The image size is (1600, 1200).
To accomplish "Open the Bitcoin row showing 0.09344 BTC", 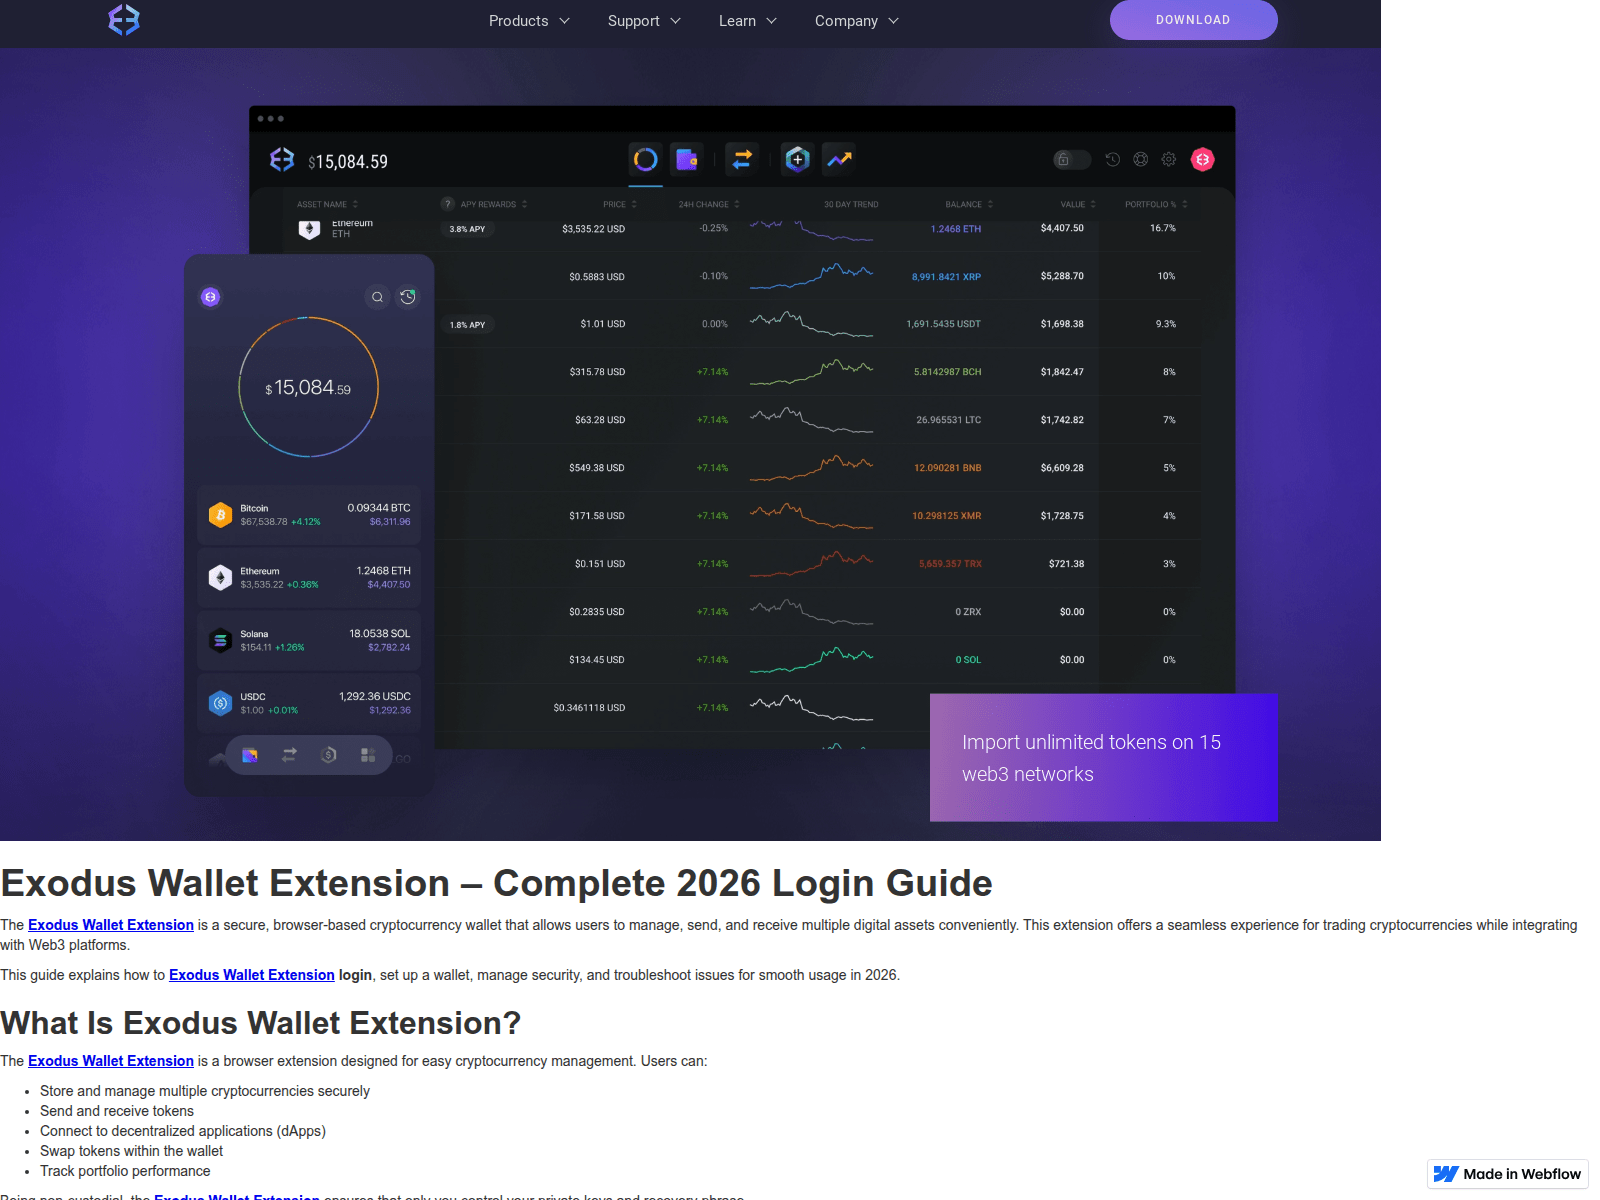I will coord(309,515).
